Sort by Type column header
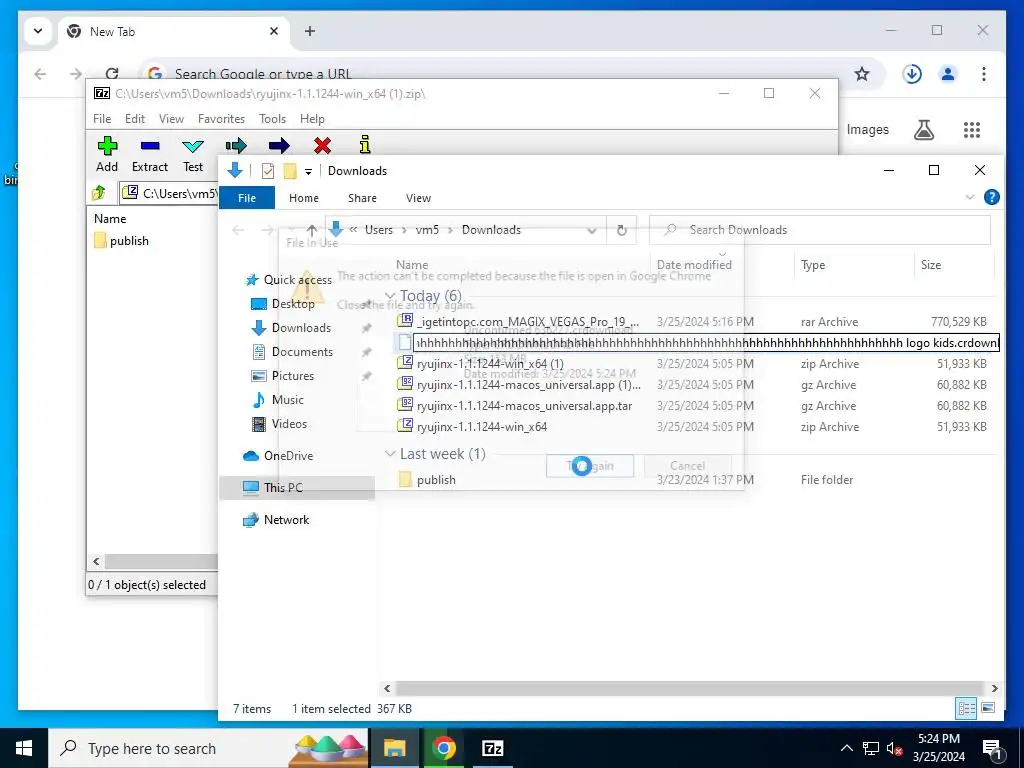This screenshot has width=1024, height=768. coord(813,264)
